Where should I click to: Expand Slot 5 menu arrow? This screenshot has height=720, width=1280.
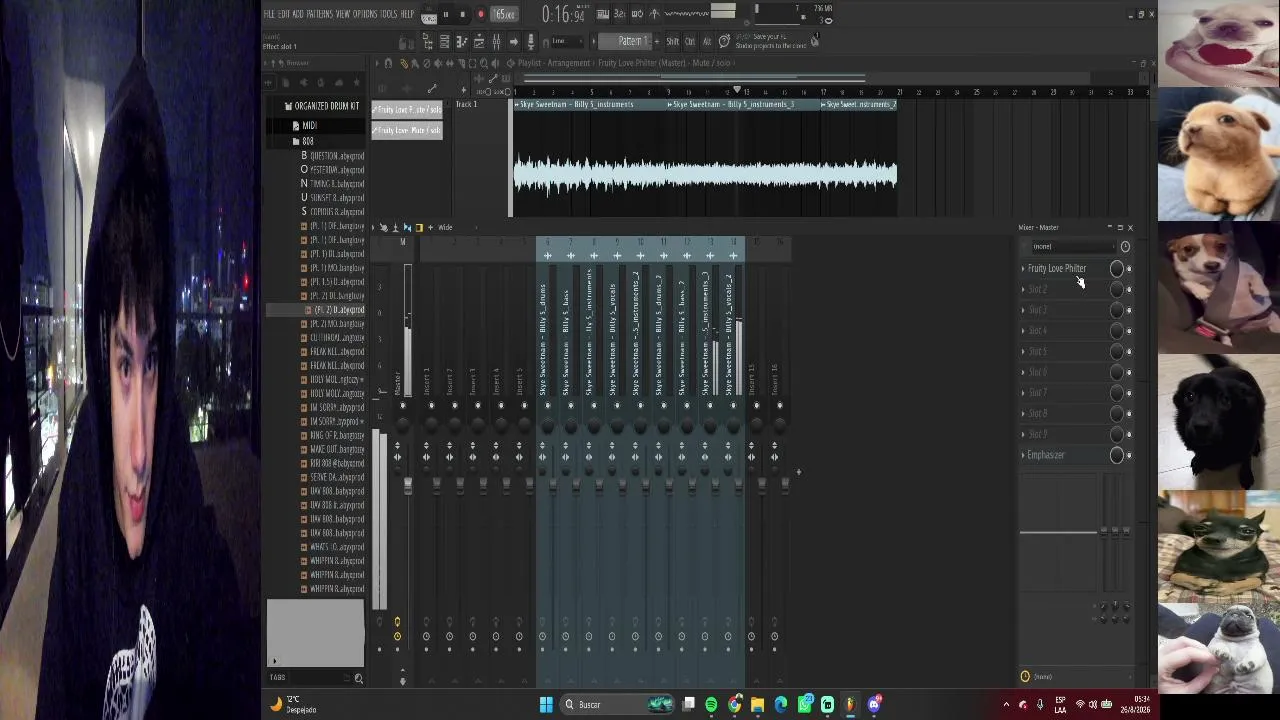[x=1023, y=352]
